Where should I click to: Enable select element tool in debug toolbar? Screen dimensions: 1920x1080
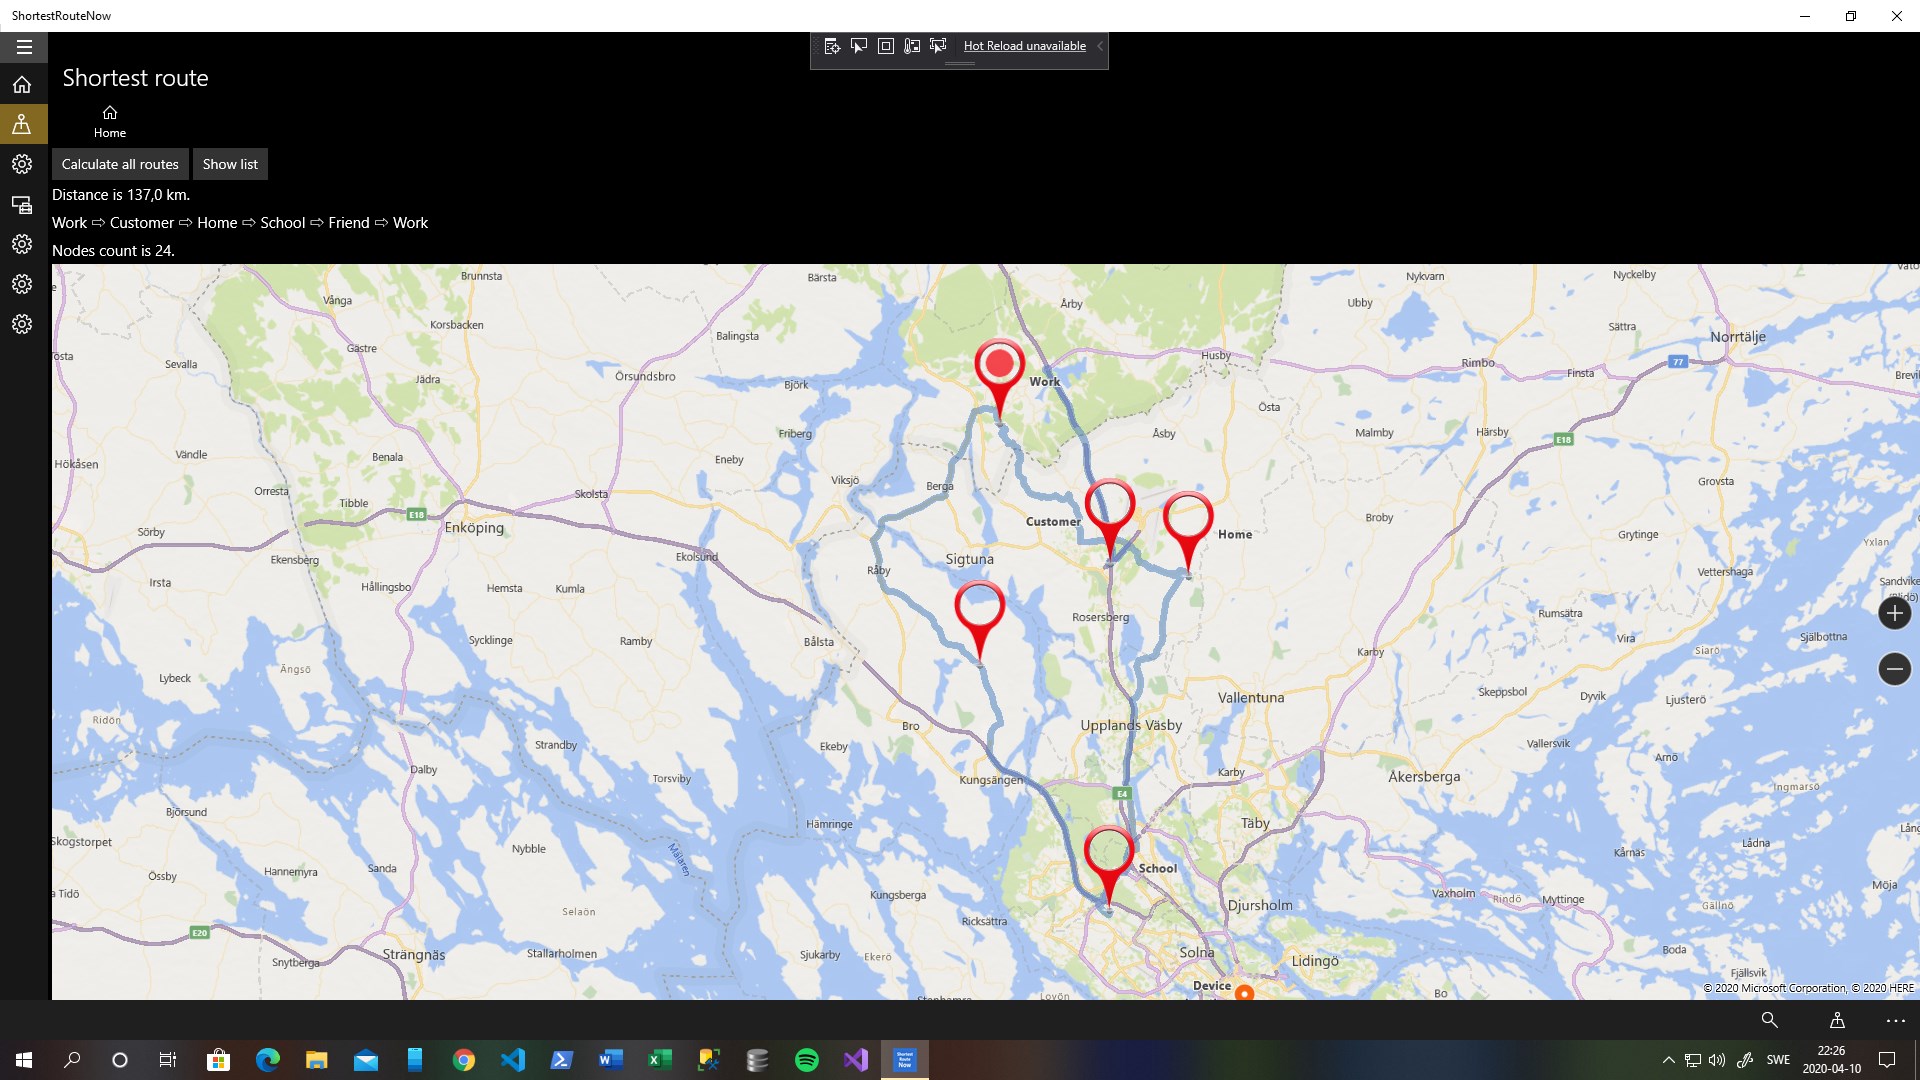(858, 46)
